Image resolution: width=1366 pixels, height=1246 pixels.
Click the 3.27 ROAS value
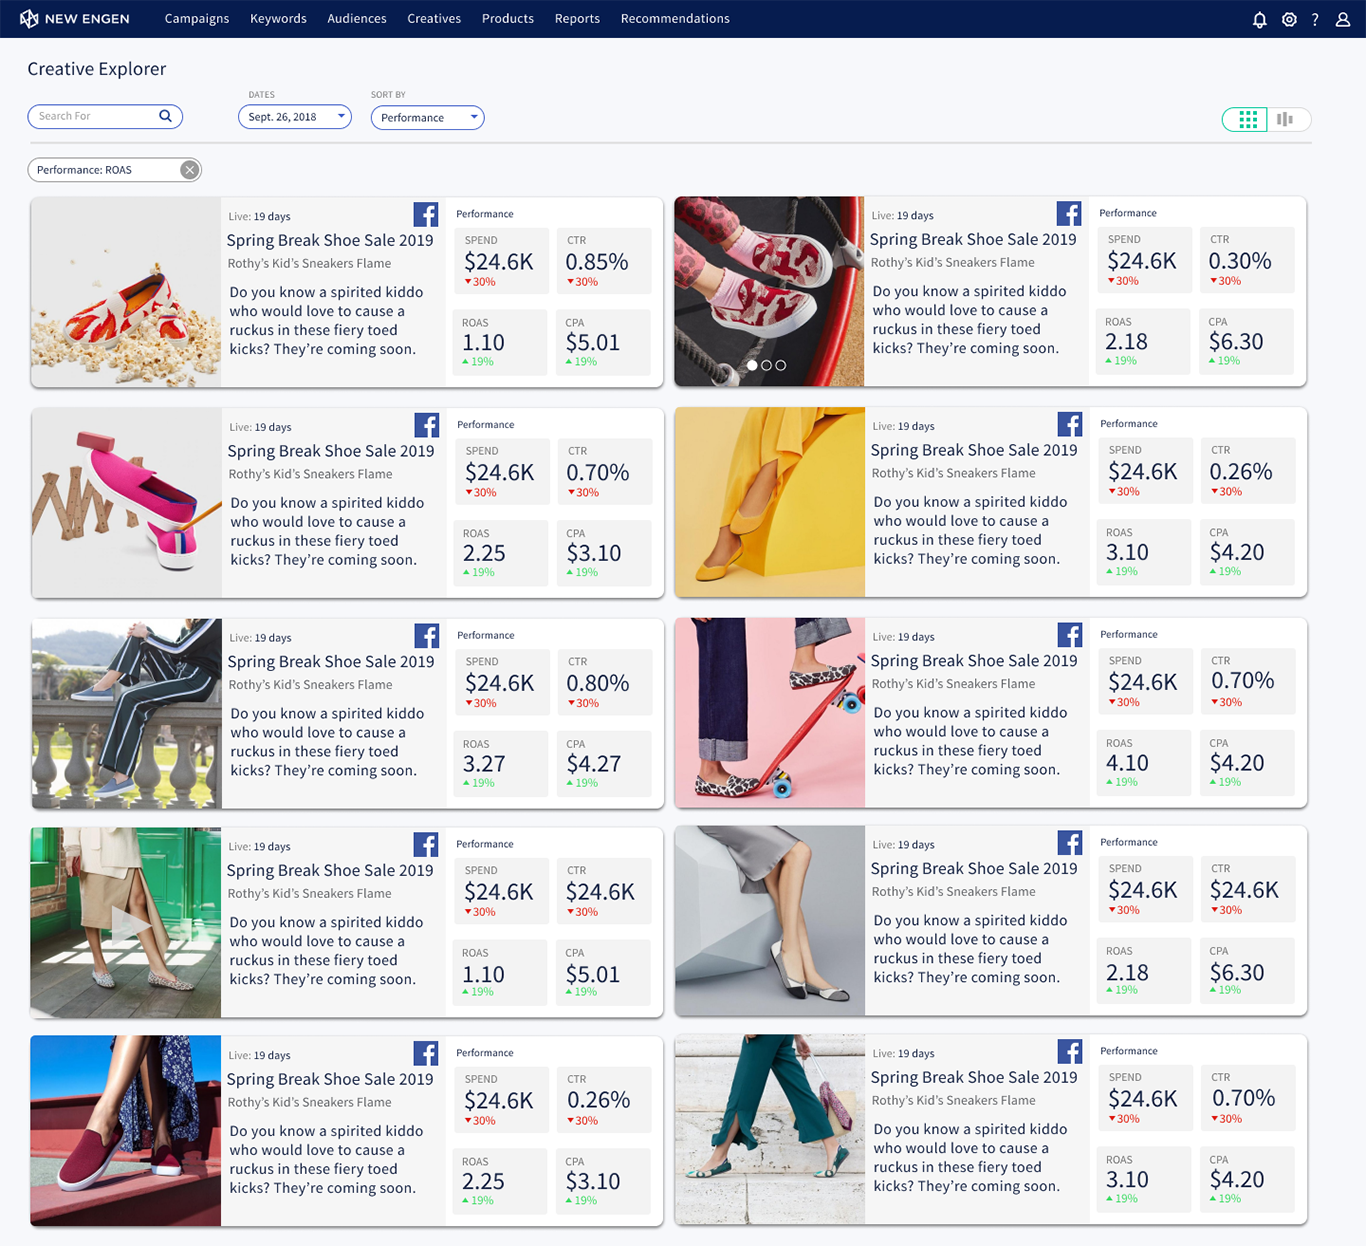484,764
